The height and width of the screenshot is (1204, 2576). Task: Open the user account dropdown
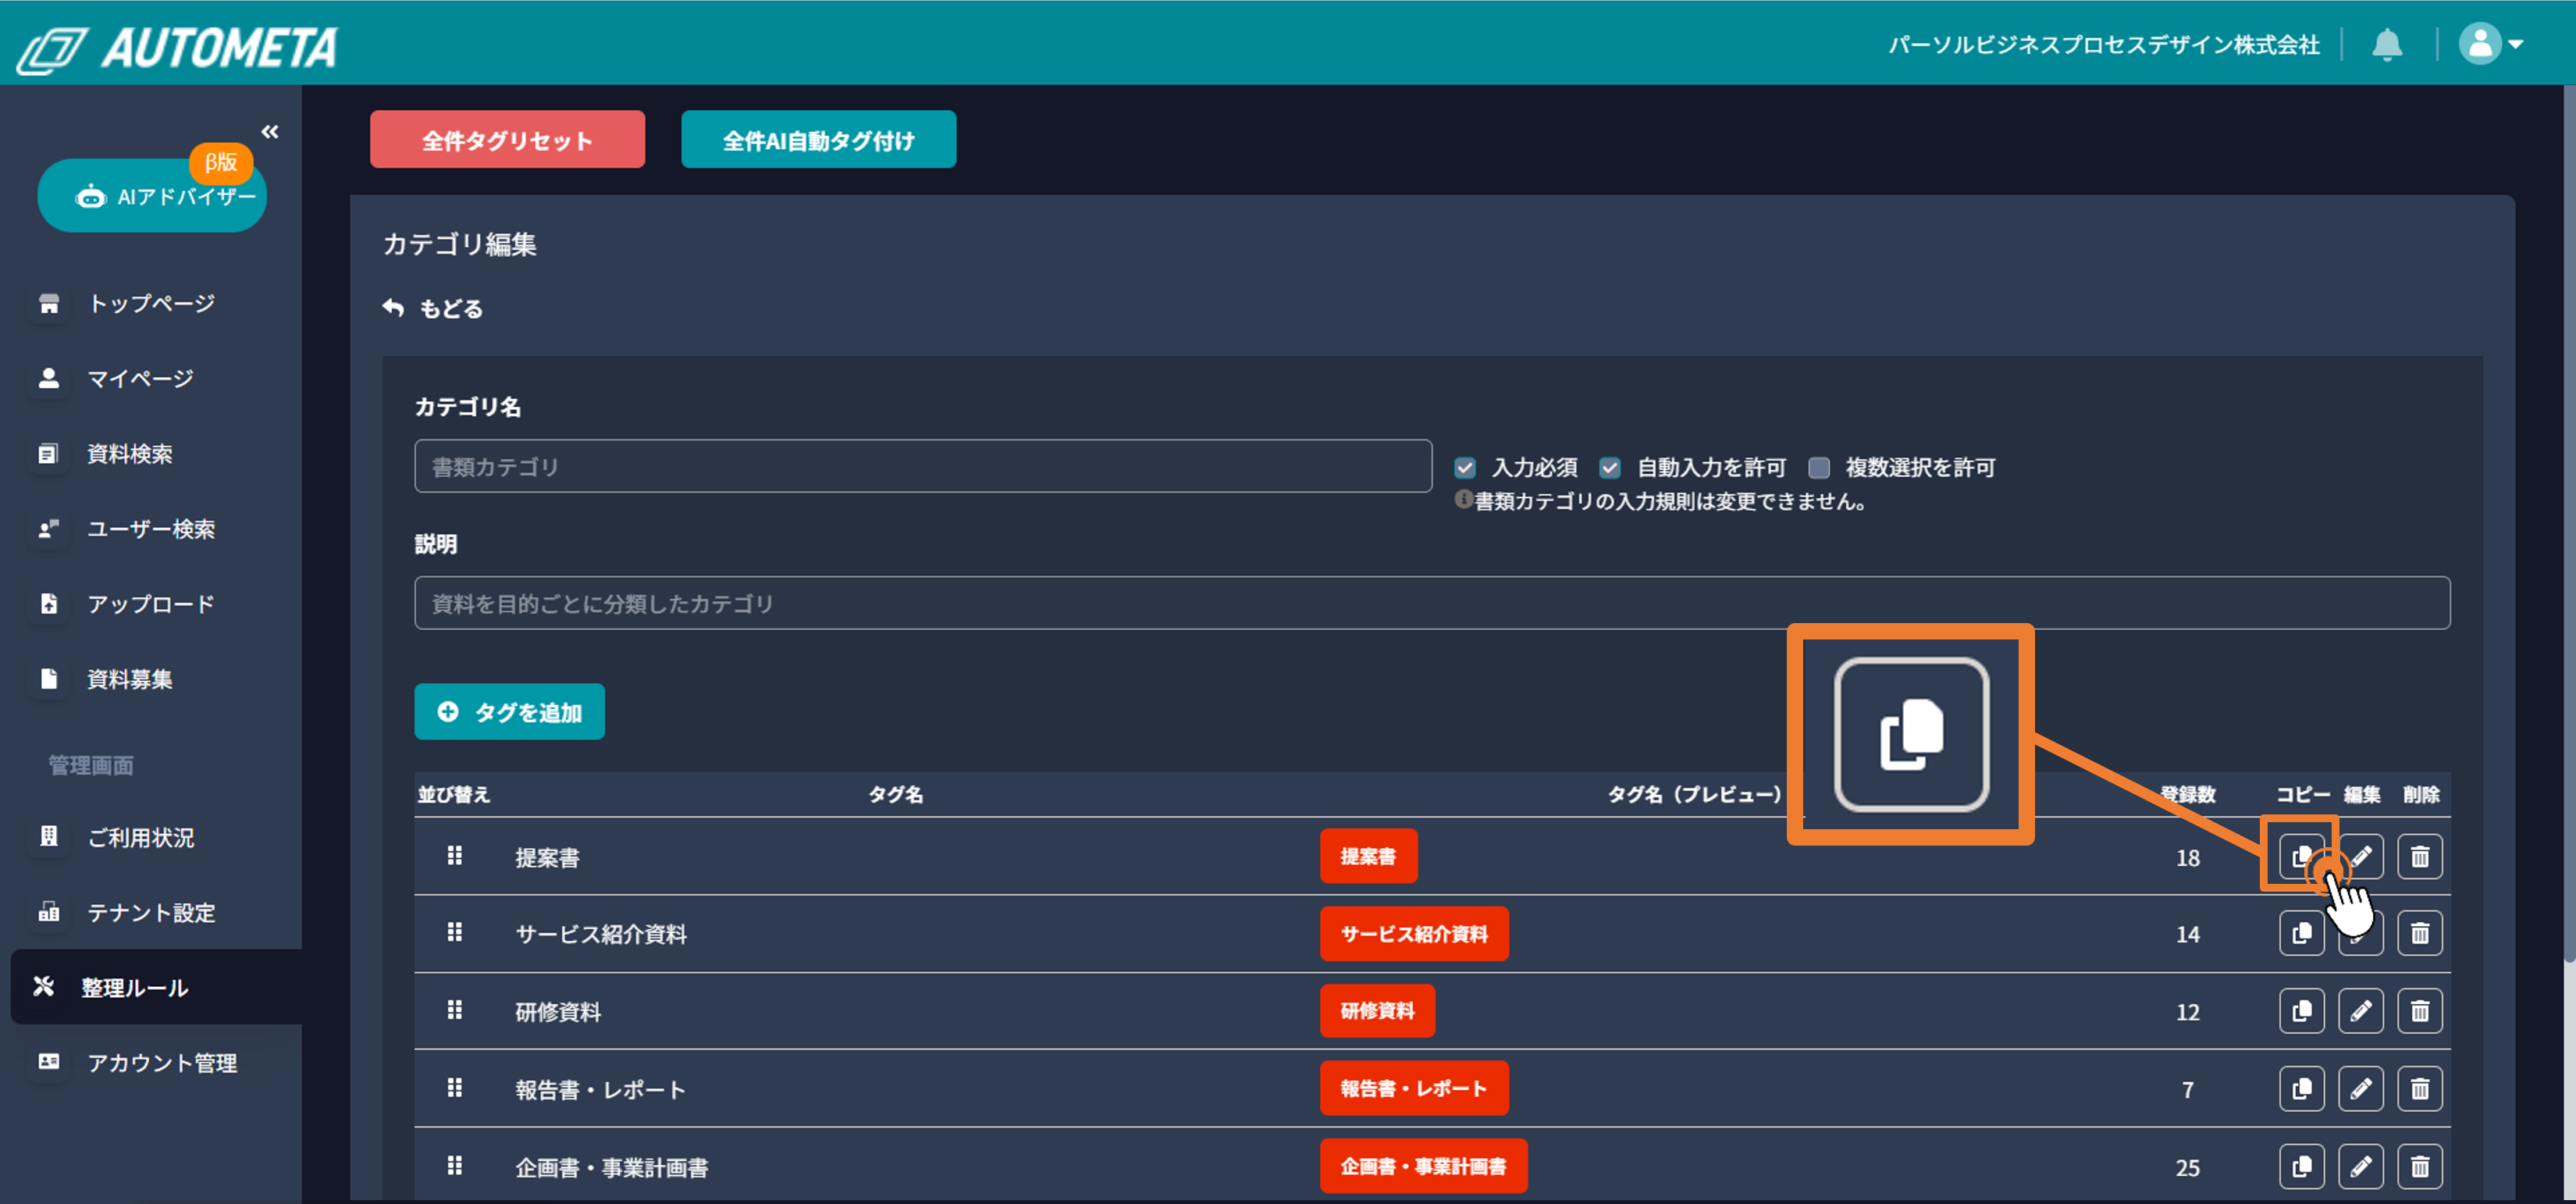click(2490, 44)
